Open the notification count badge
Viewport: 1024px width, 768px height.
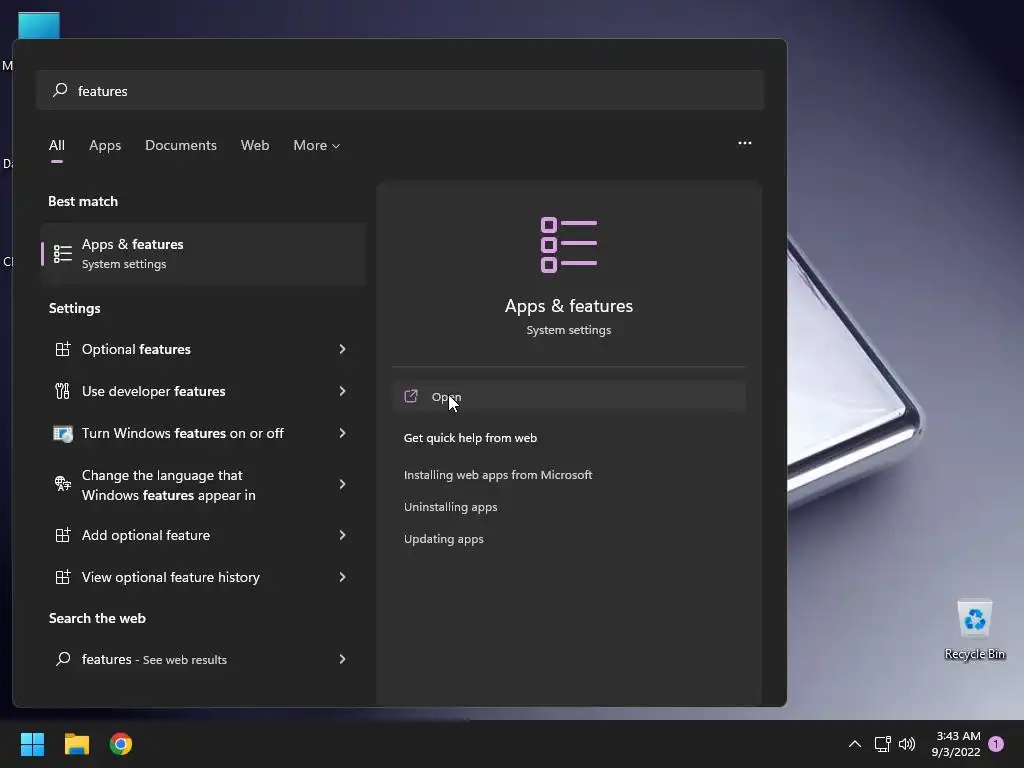point(996,744)
